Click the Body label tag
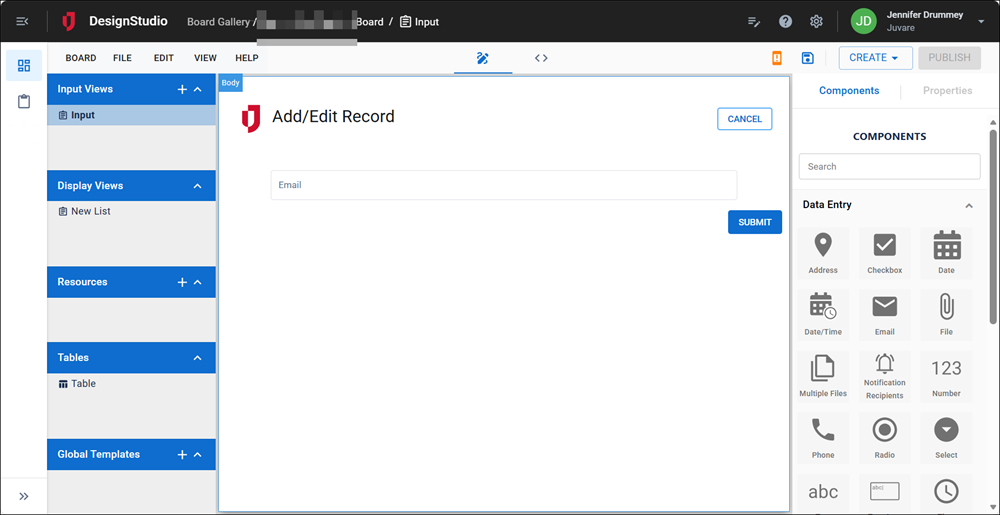 coord(231,83)
